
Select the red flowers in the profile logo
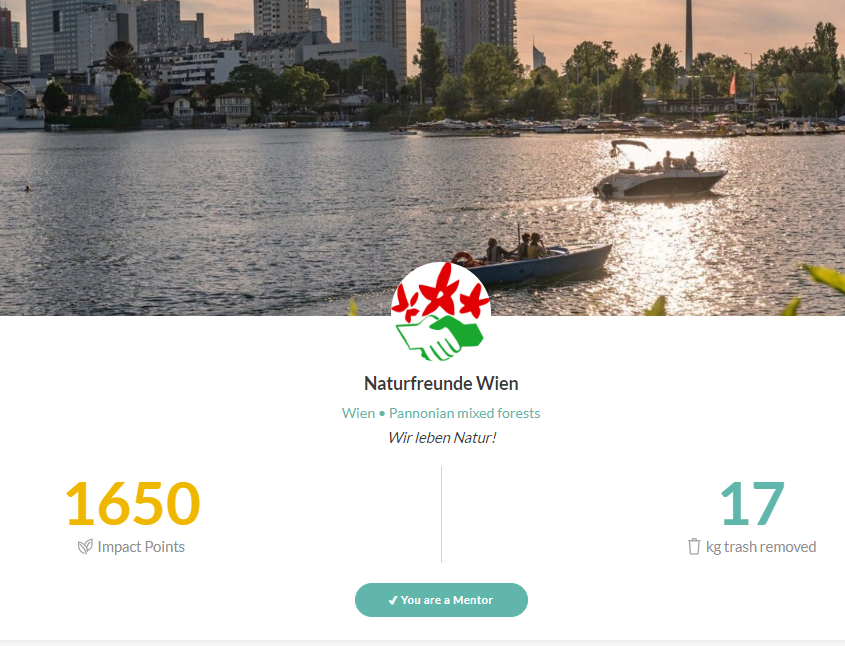click(x=441, y=294)
